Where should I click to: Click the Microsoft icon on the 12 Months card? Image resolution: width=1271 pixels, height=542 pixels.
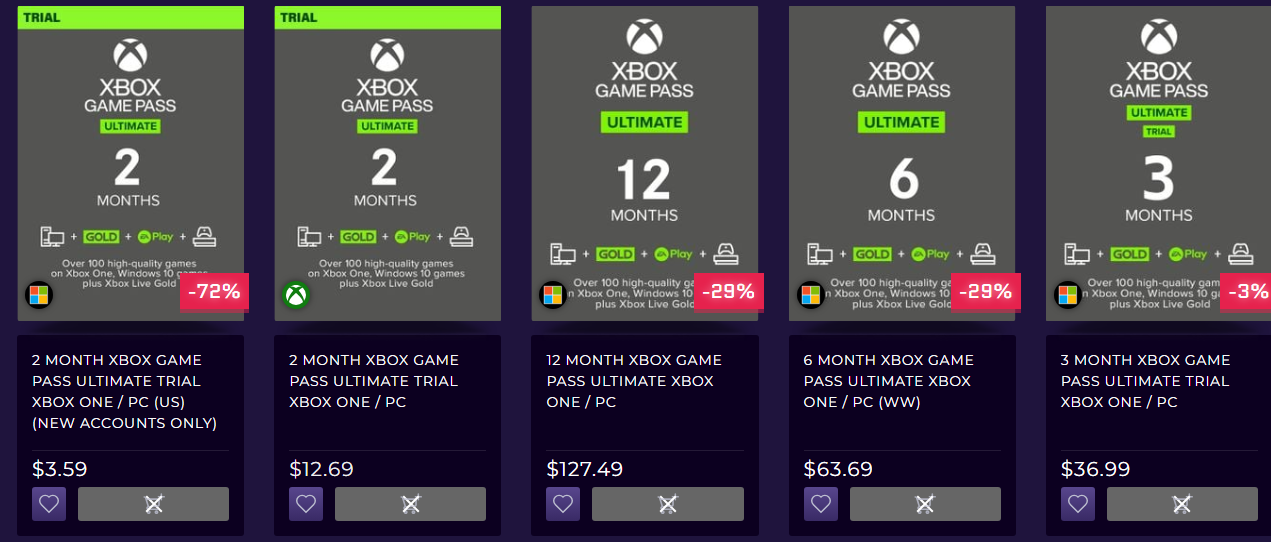click(553, 295)
